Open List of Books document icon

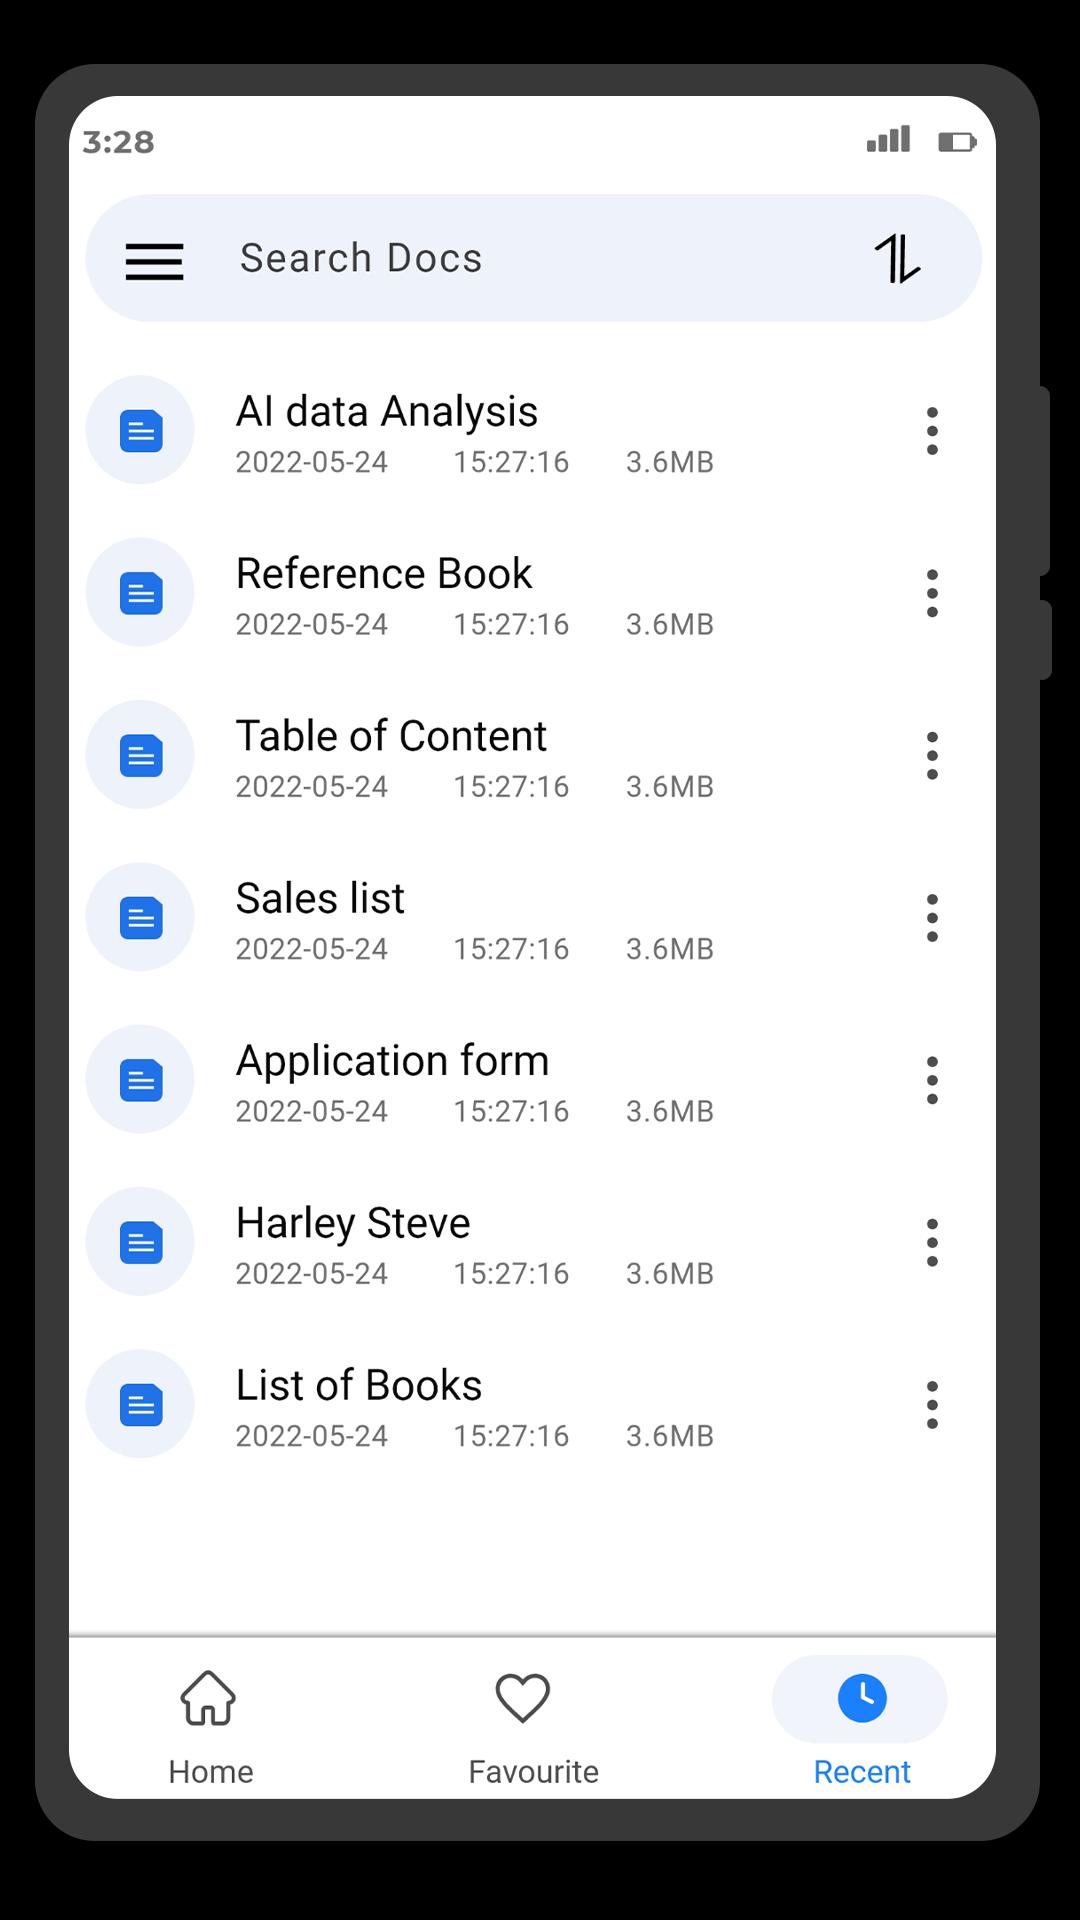point(141,1405)
